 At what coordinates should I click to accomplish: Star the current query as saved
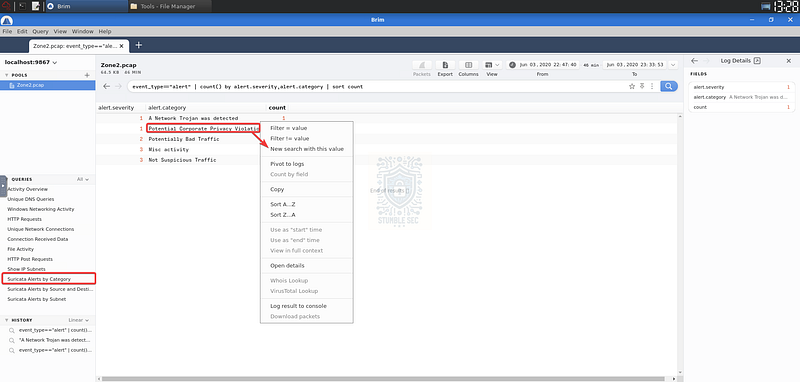coord(632,86)
